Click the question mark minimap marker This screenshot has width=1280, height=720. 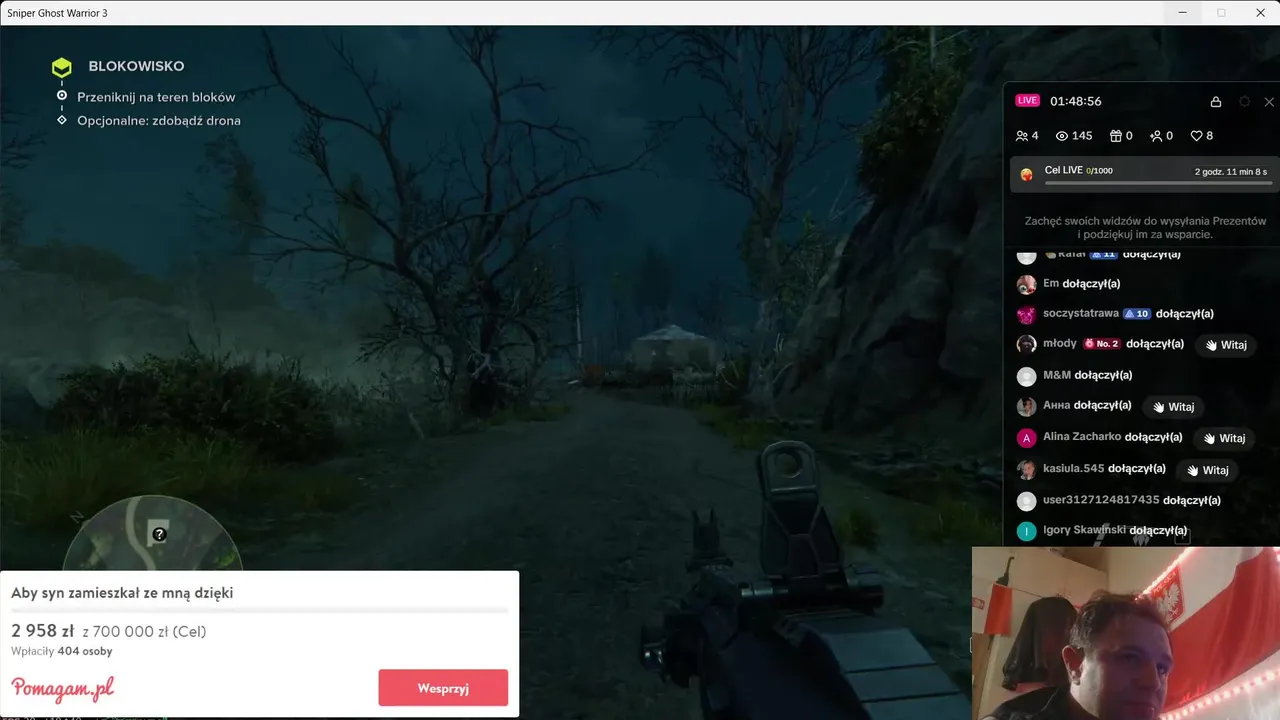158,535
